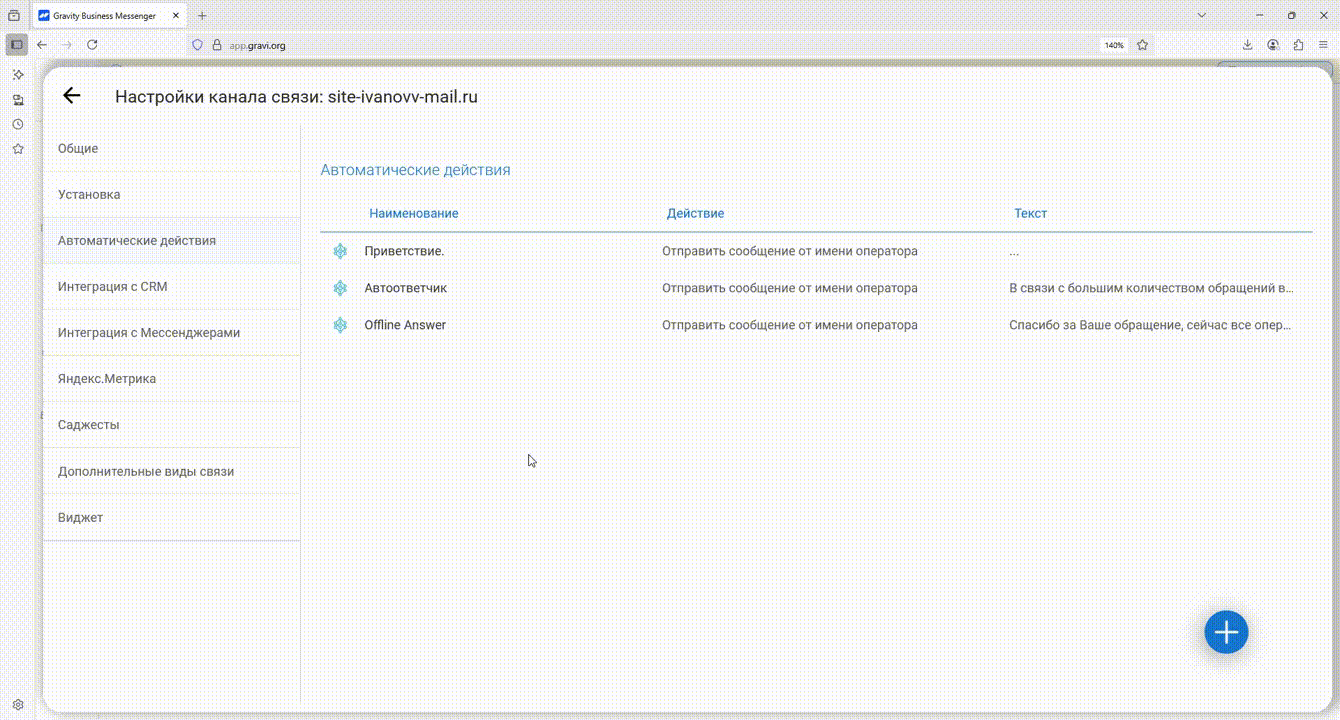Click the blue plus add action button
Image resolution: width=1340 pixels, height=720 pixels.
point(1225,632)
